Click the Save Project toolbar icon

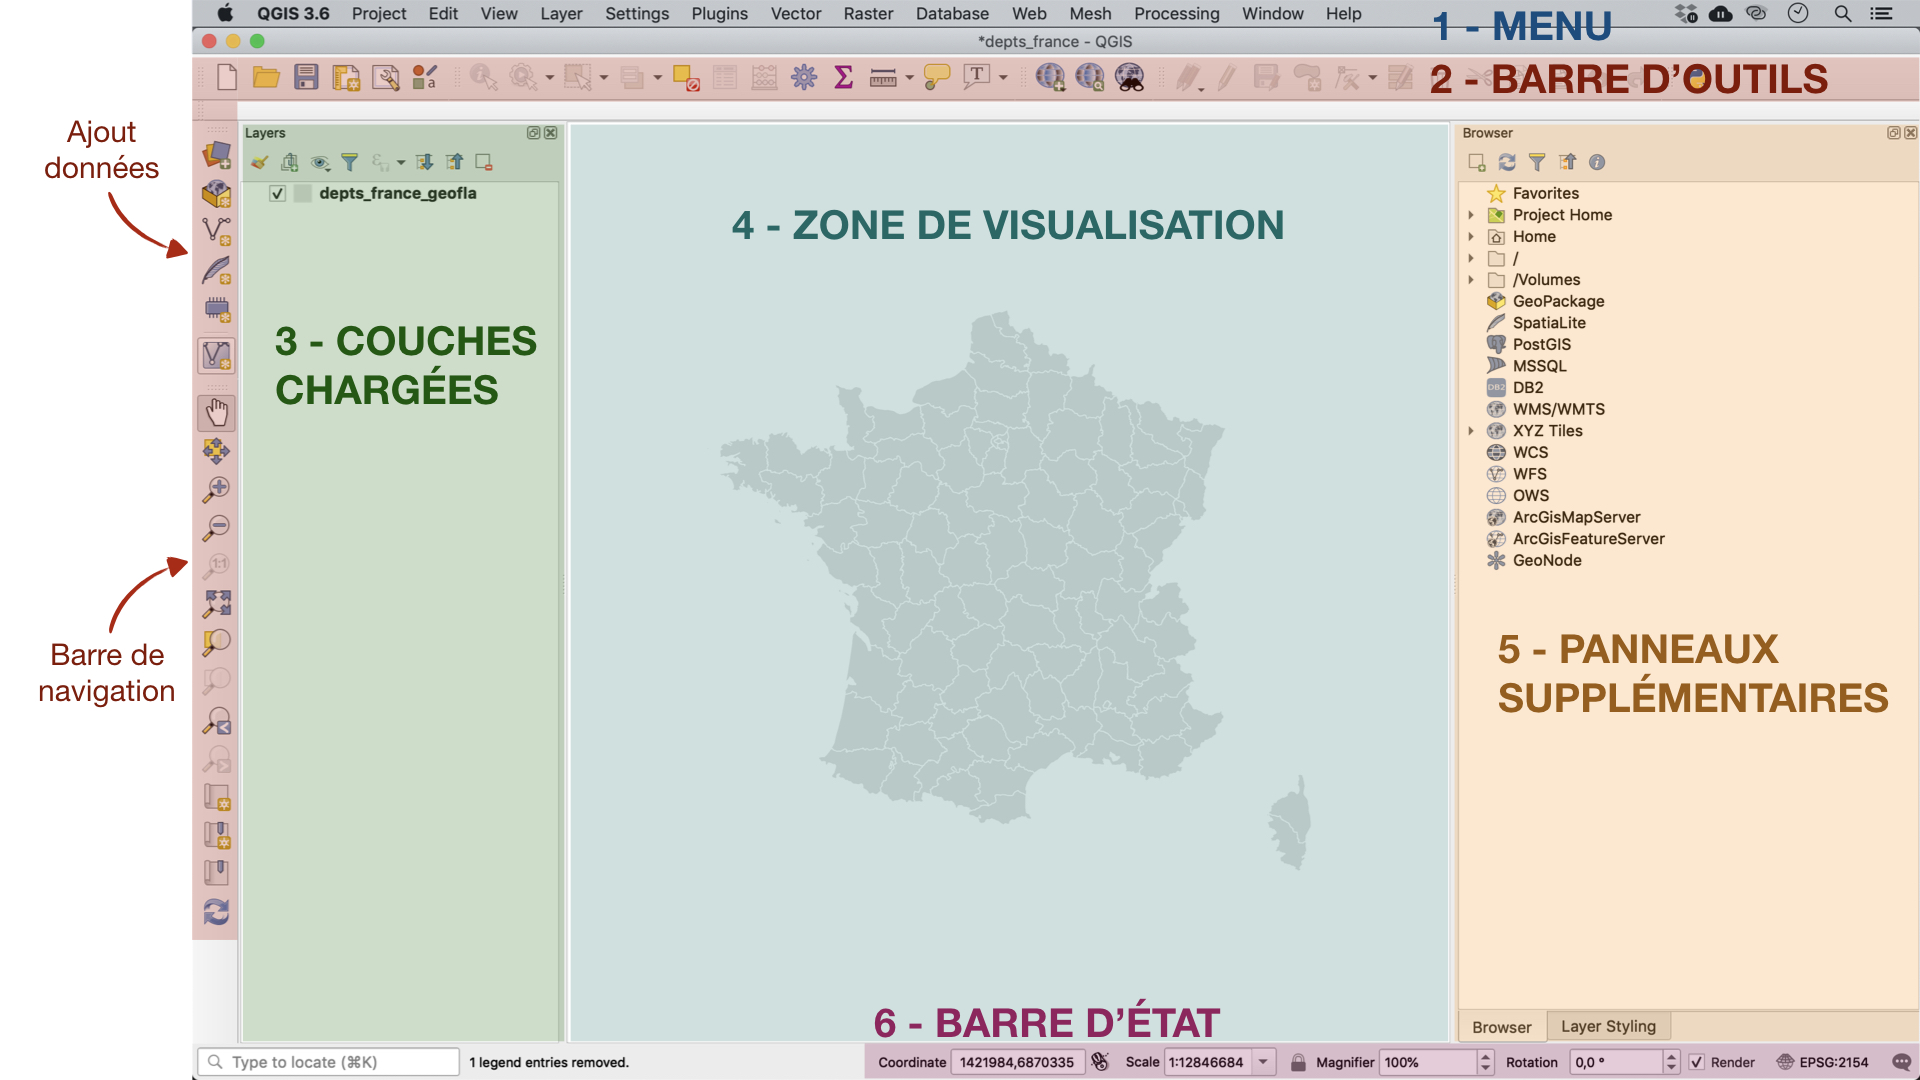[306, 77]
